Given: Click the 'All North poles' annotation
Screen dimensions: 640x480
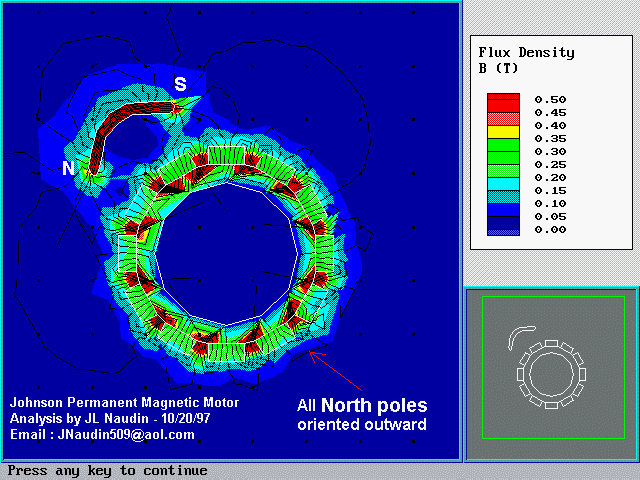Looking at the screenshot, I should pyautogui.click(x=362, y=406).
